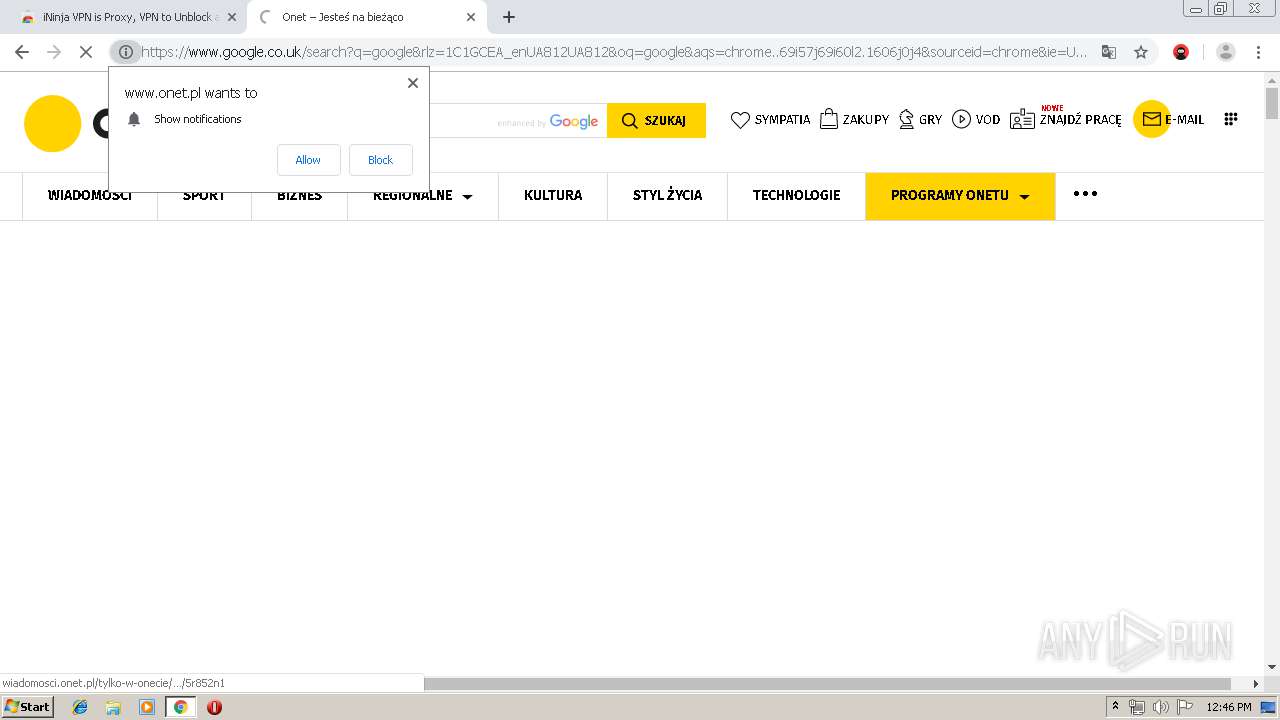Show hidden system tray icons
This screenshot has height=720, width=1280.
pyautogui.click(x=1116, y=707)
